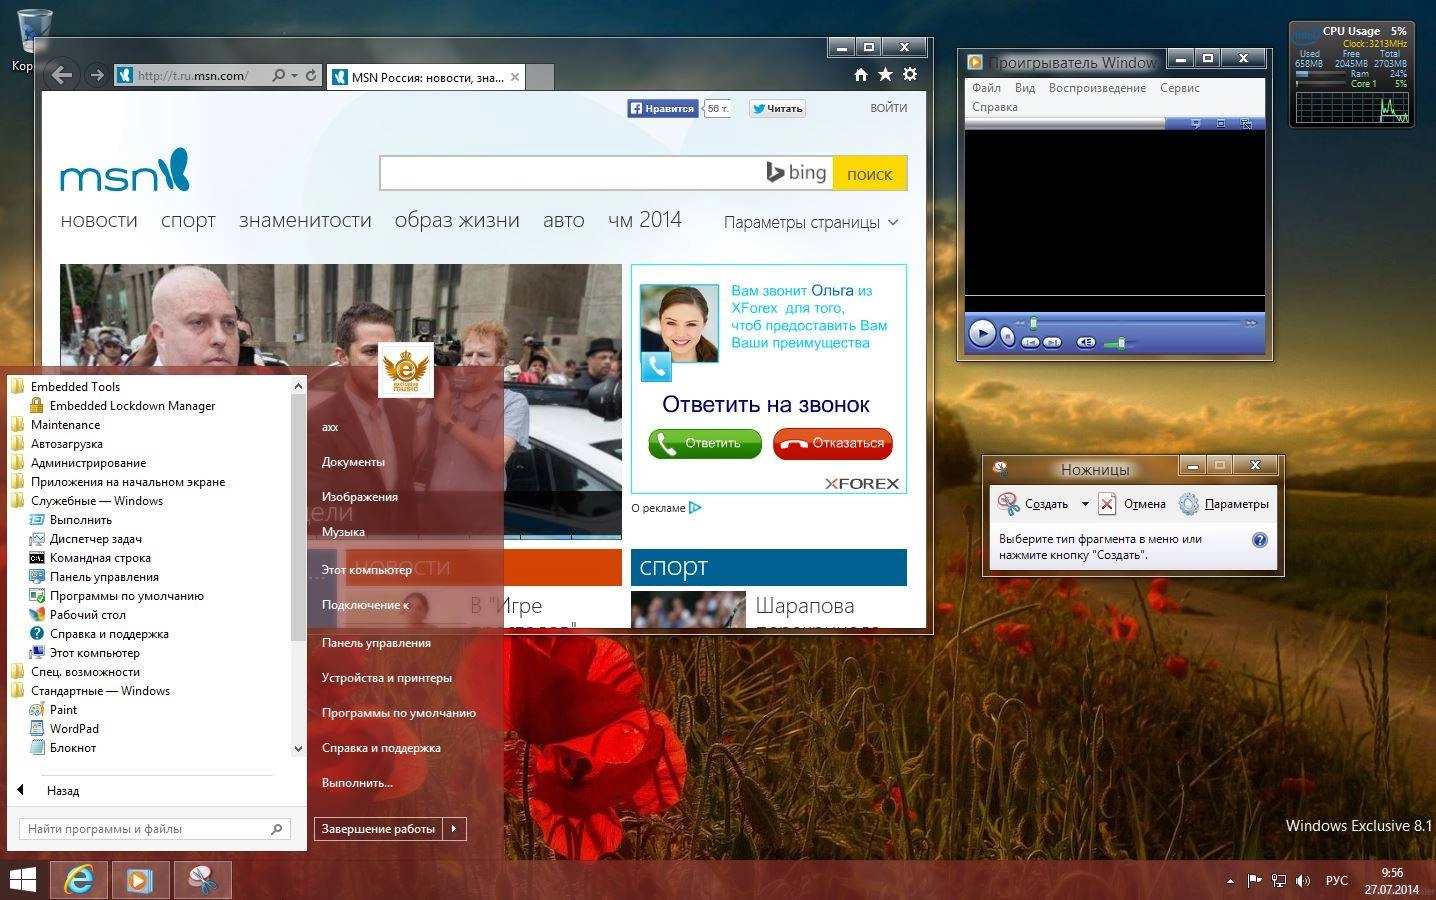Expand the Спец. возможности folder

[x=75, y=672]
